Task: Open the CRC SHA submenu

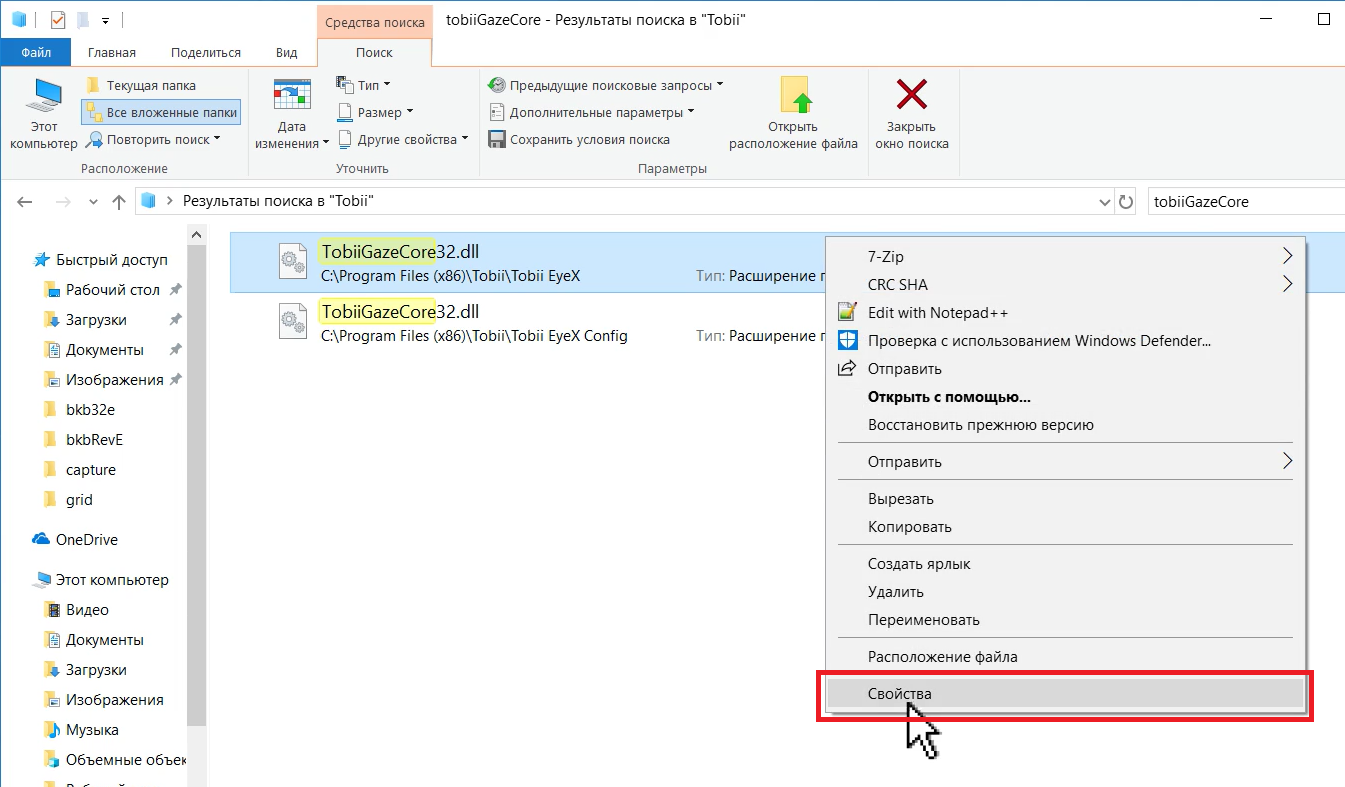Action: pos(1067,285)
